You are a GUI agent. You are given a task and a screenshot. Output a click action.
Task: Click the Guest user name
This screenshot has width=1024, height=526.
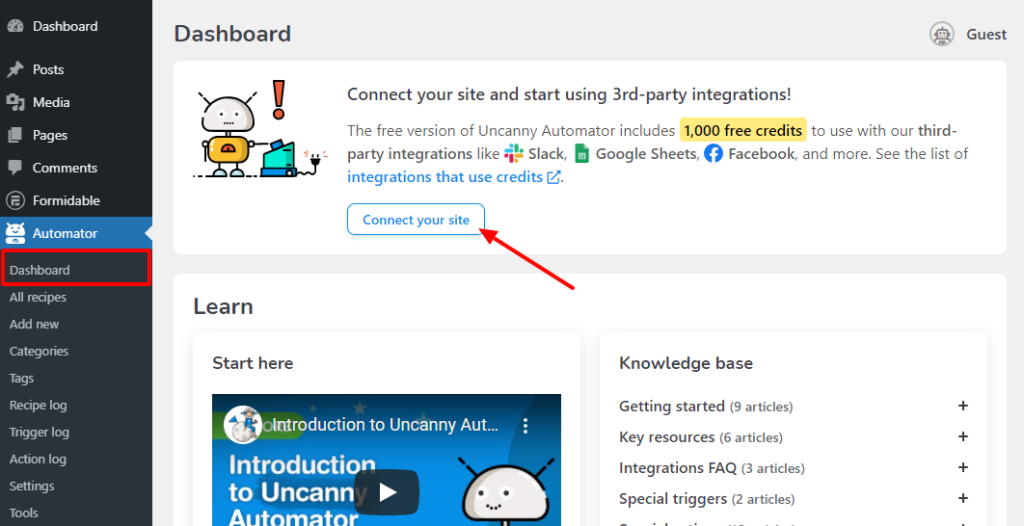tap(987, 34)
